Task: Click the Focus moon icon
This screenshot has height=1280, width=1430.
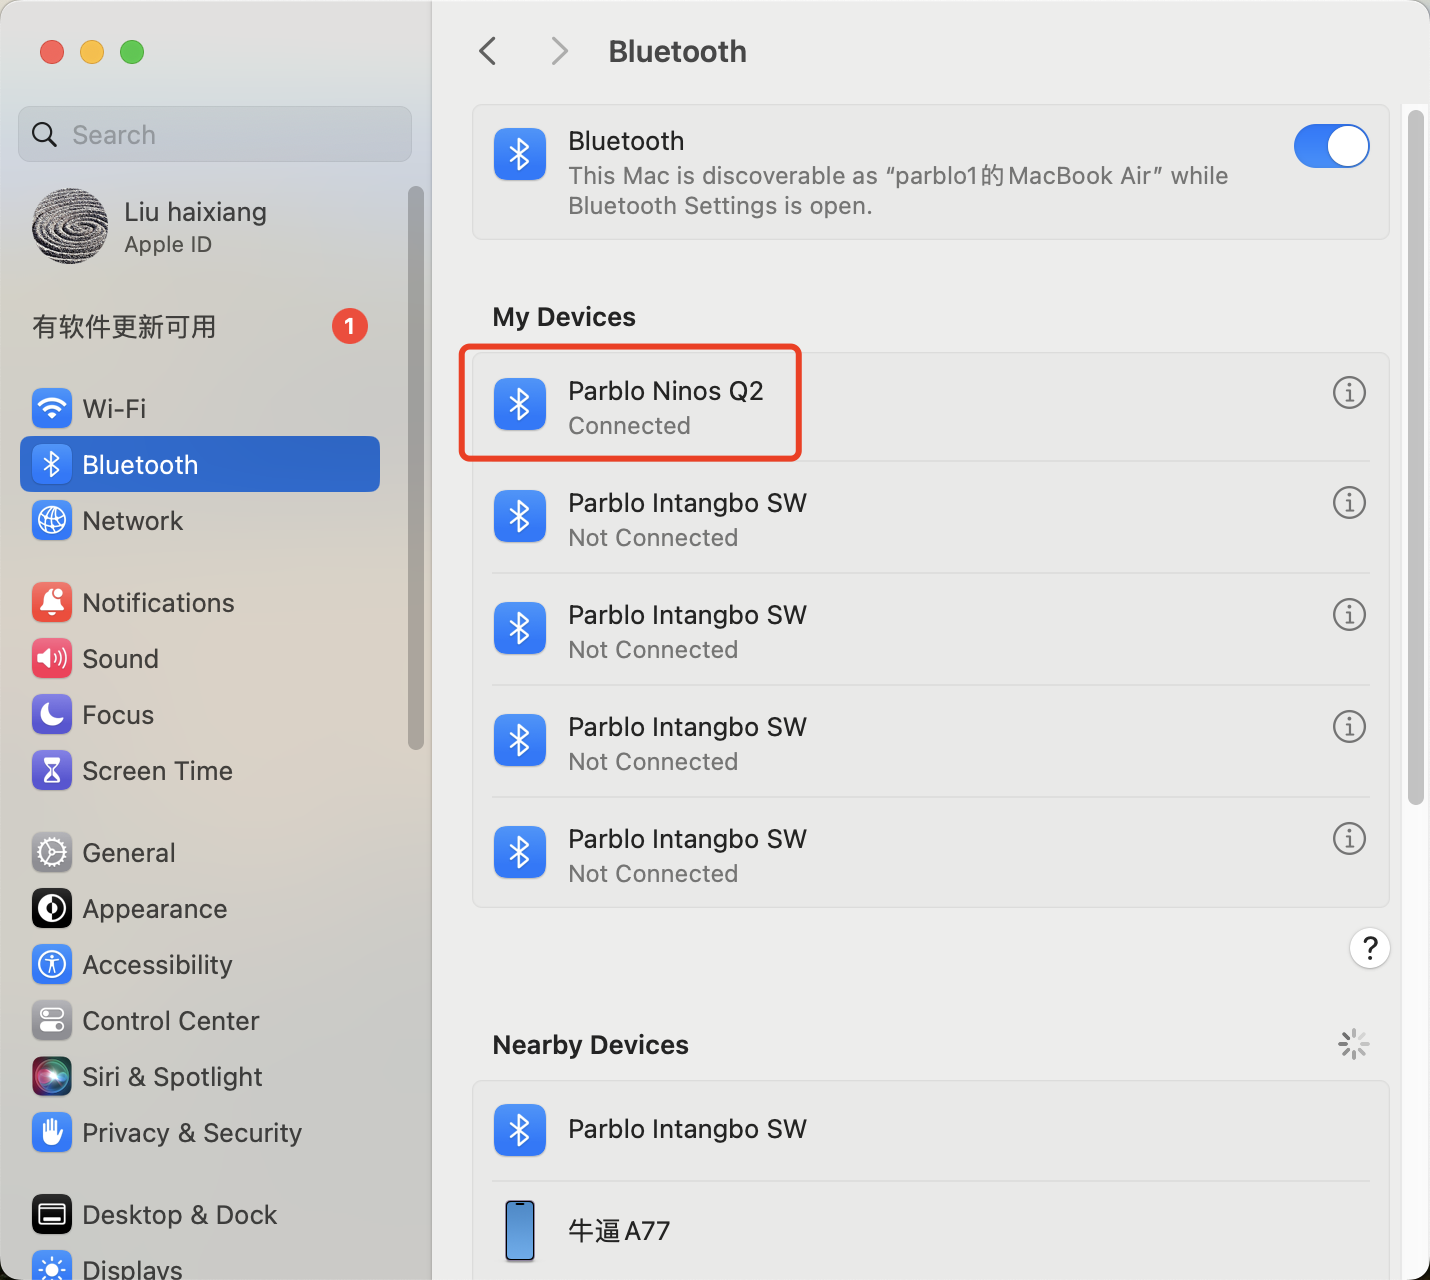Action: 51,714
